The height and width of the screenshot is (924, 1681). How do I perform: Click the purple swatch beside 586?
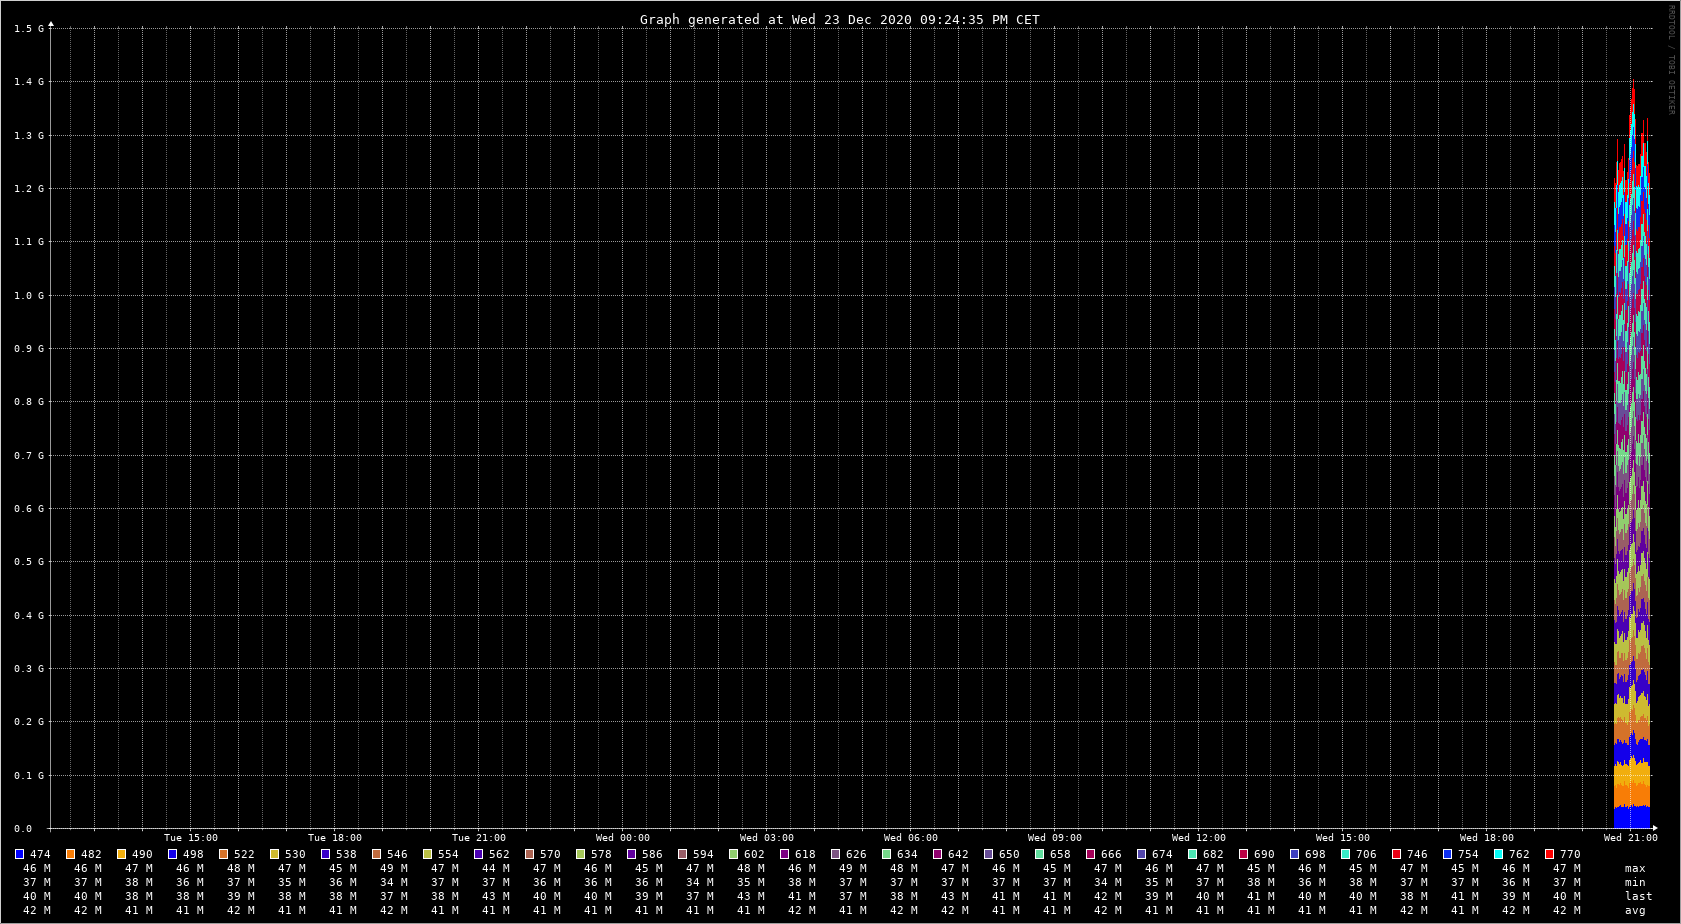pyautogui.click(x=631, y=854)
